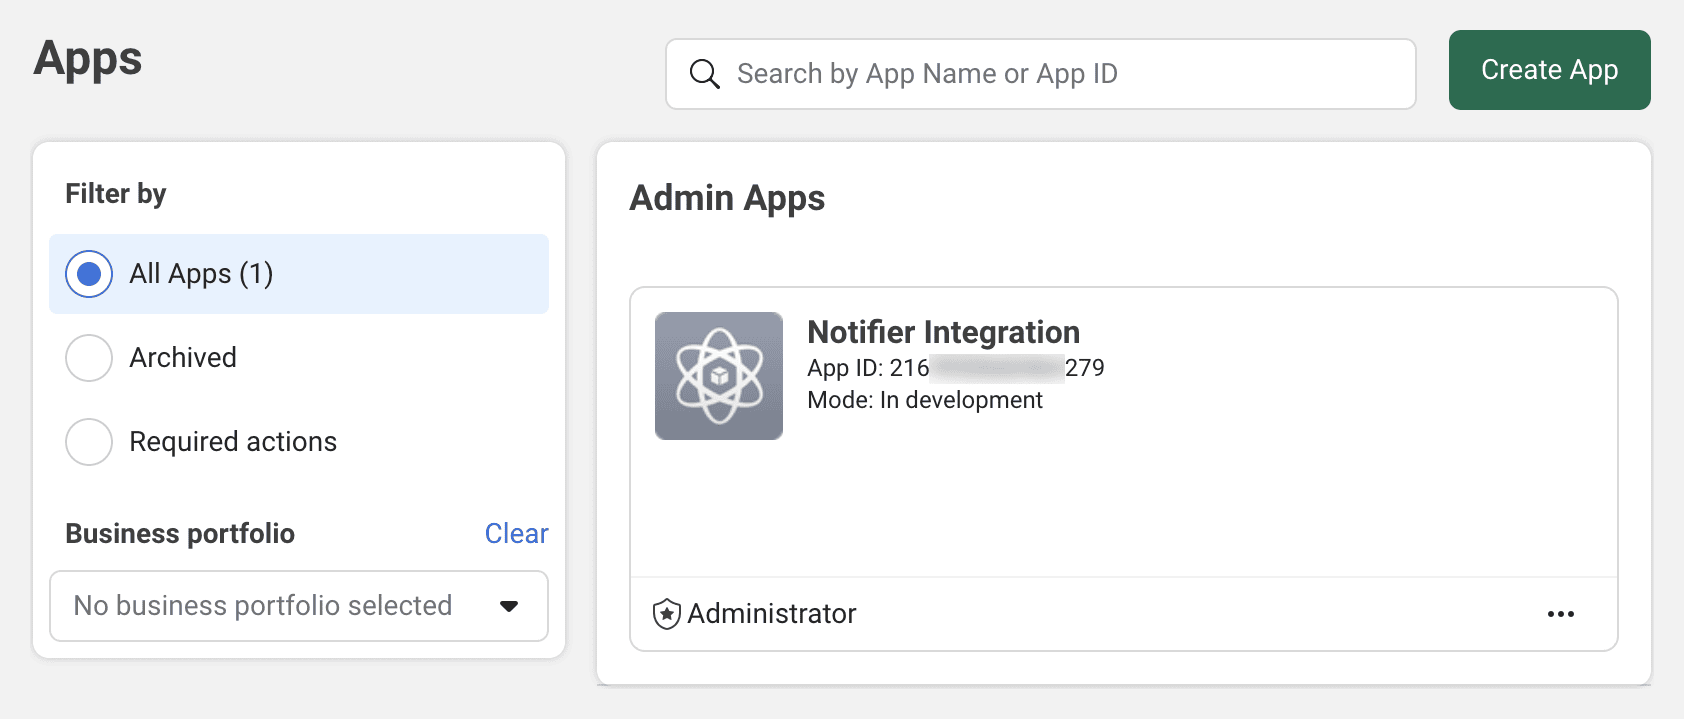1684x719 pixels.
Task: Click the Mode: In development text
Action: 925,400
